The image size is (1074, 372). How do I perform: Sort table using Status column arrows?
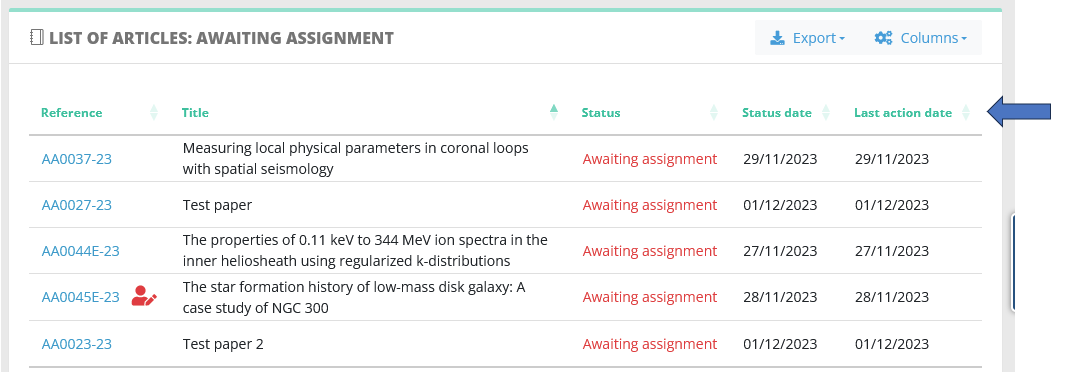click(714, 112)
